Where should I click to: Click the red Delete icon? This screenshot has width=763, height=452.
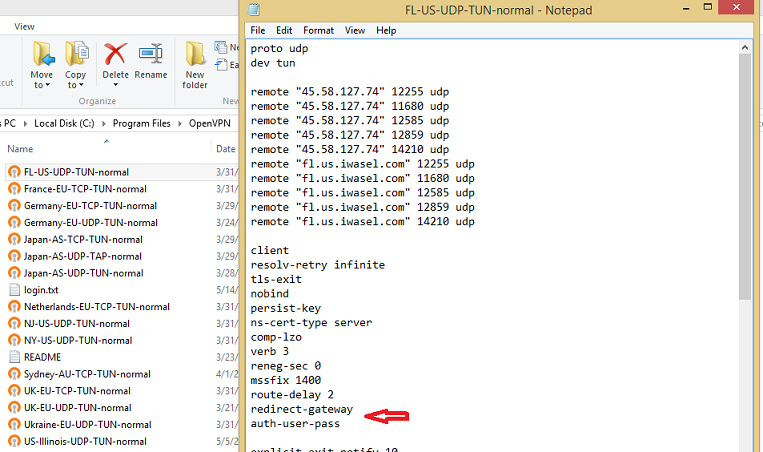[115, 54]
